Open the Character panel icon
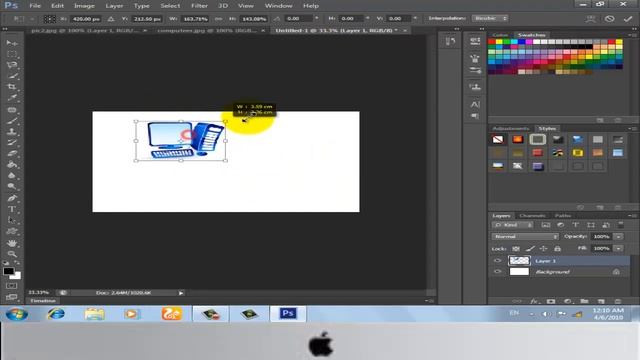The height and width of the screenshot is (360, 640). tap(475, 104)
